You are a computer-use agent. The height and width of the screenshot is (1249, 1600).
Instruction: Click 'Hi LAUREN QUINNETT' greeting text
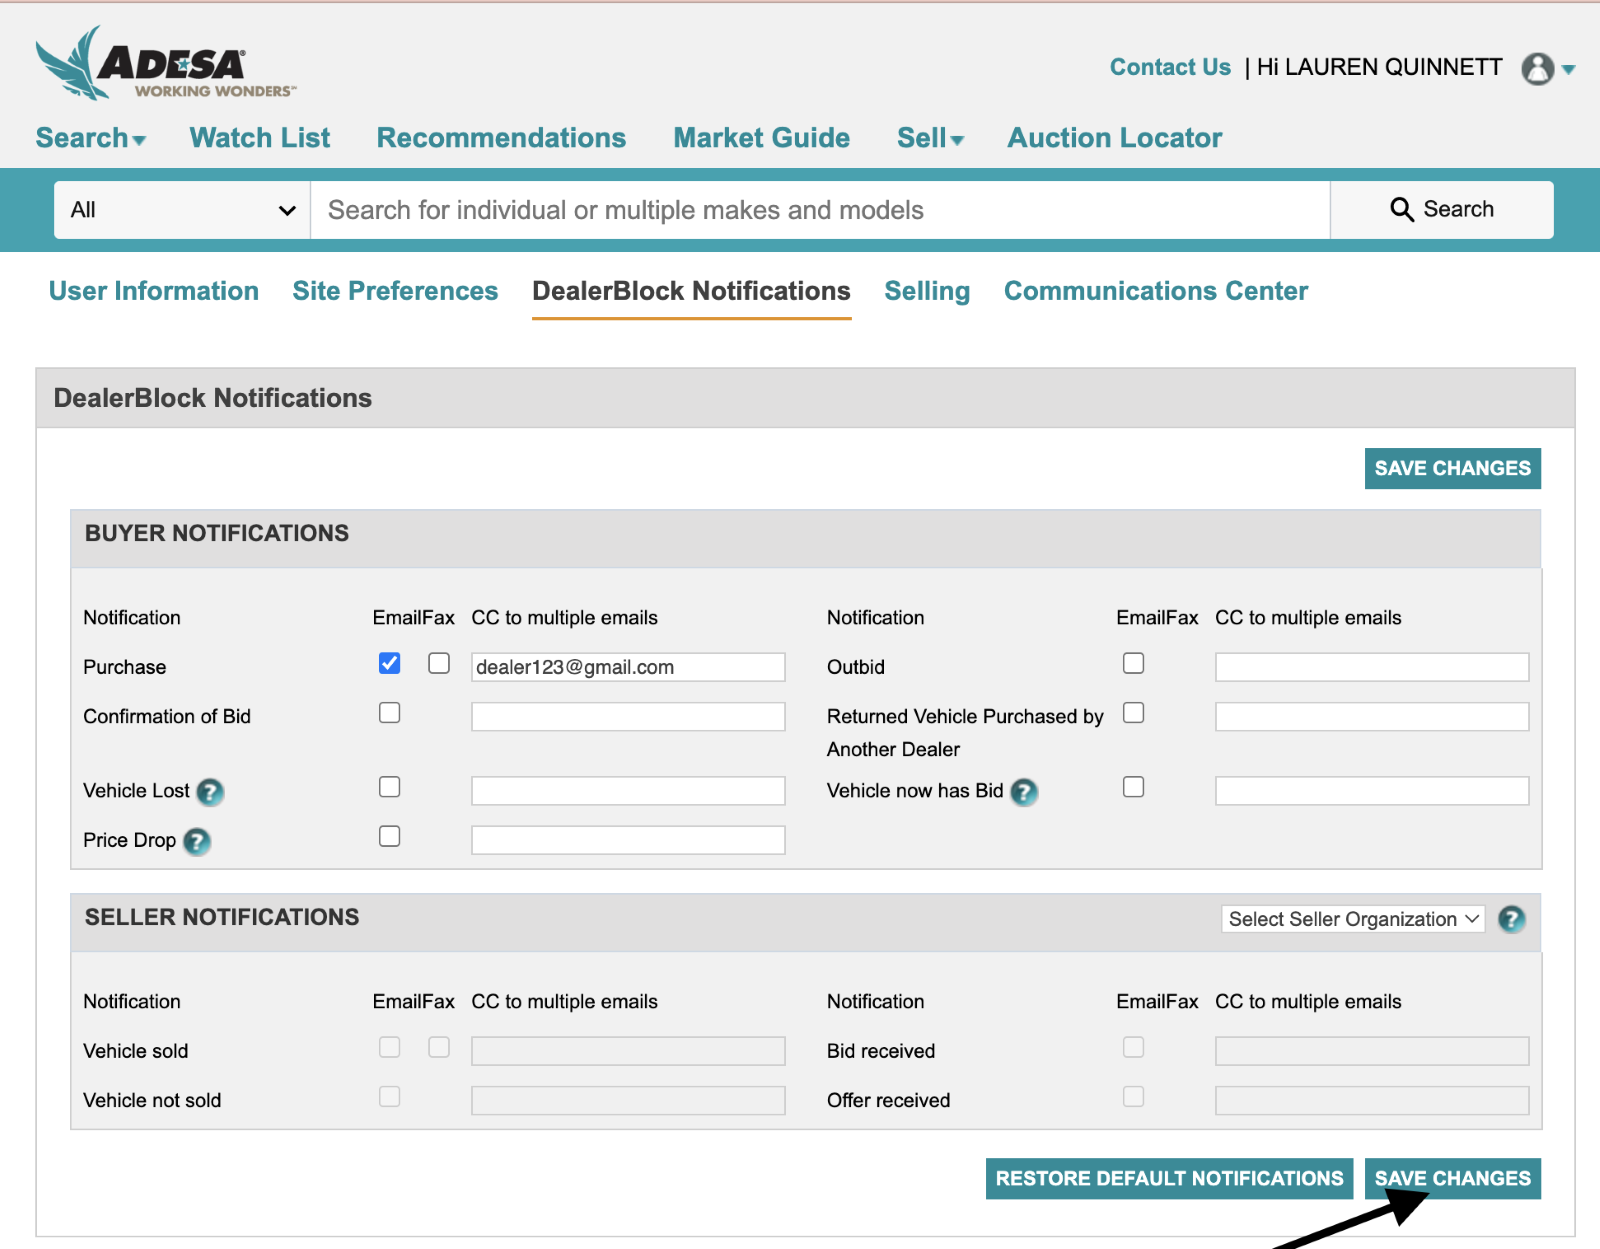pos(1379,67)
